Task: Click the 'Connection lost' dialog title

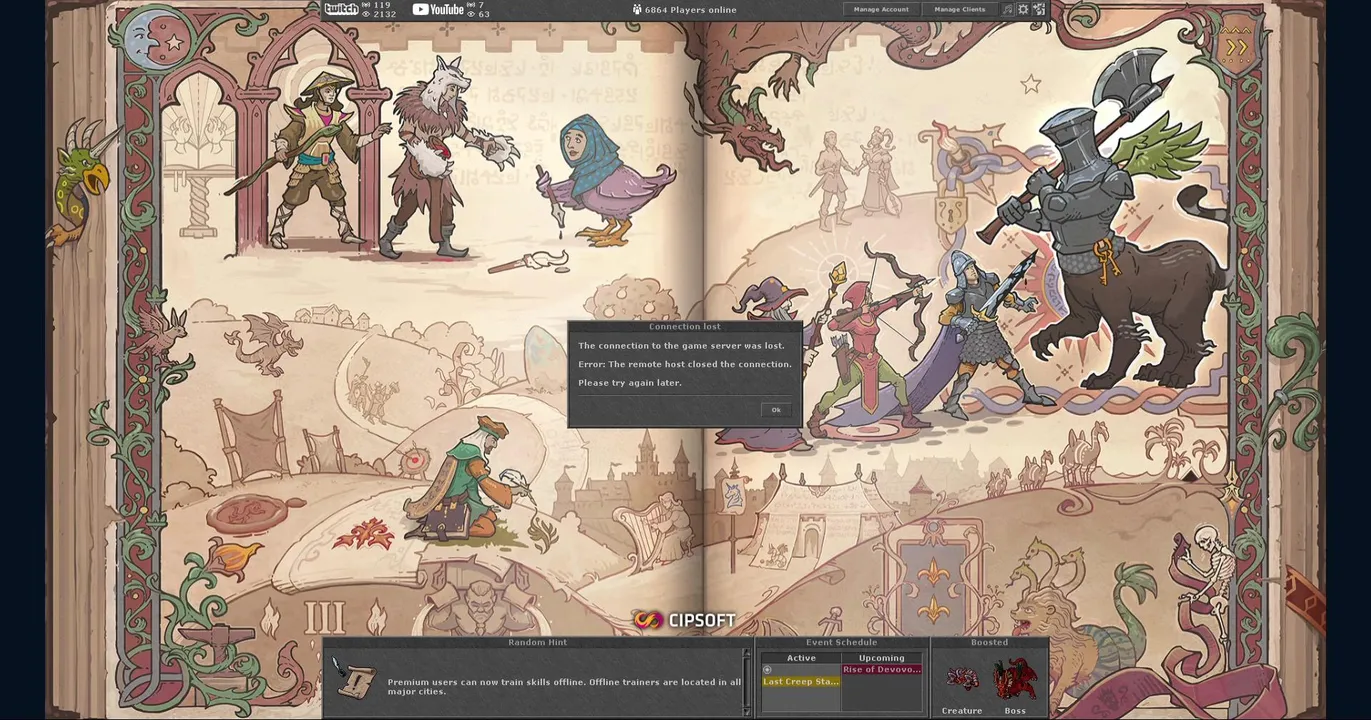Action: coord(685,326)
